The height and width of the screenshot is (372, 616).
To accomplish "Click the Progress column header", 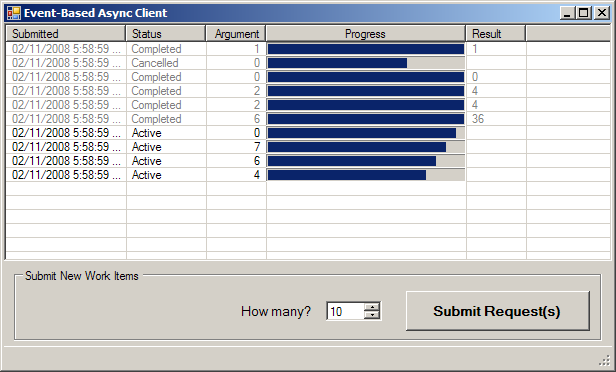I will pos(366,34).
